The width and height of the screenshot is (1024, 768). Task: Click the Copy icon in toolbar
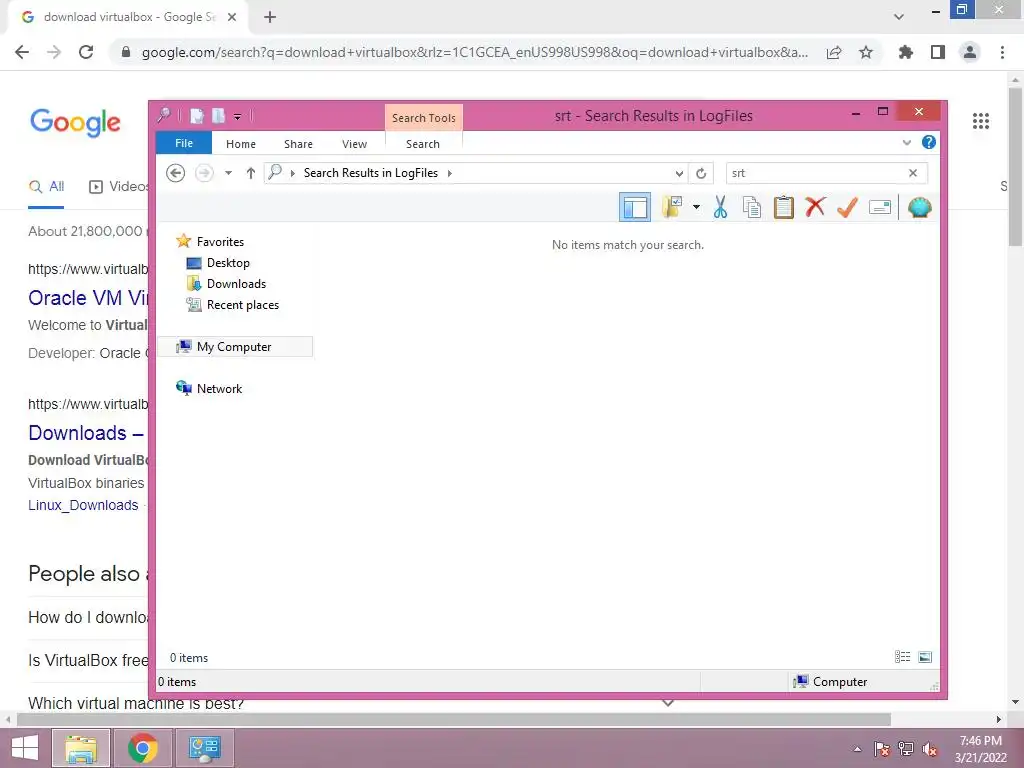pos(752,207)
